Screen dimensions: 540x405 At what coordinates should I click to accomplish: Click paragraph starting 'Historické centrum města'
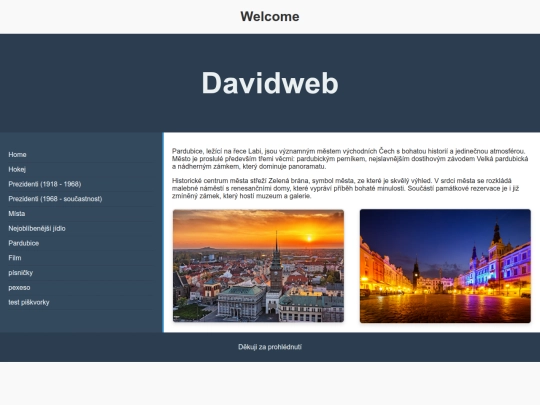click(x=345, y=188)
